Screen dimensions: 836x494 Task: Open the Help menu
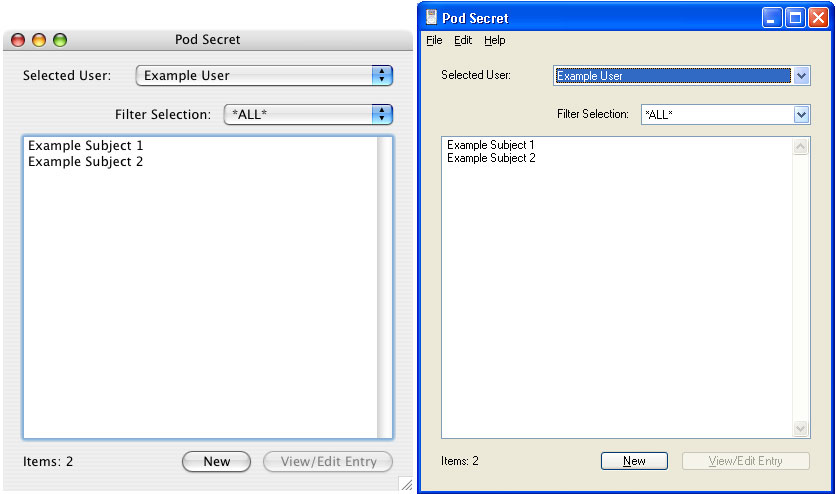[494, 41]
